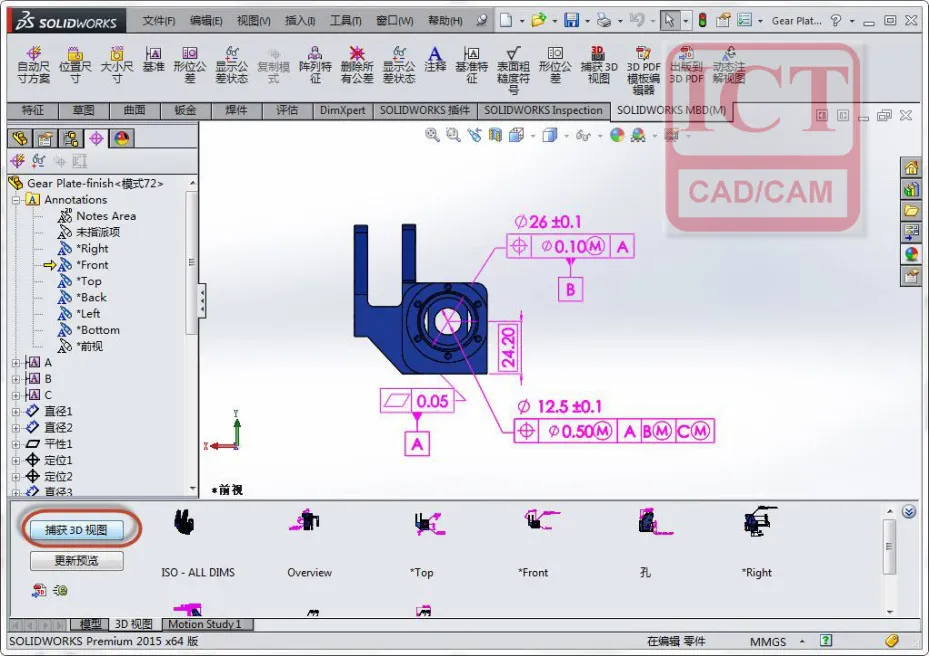Click the New document icon
This screenshot has height=656, width=929.
[506, 21]
